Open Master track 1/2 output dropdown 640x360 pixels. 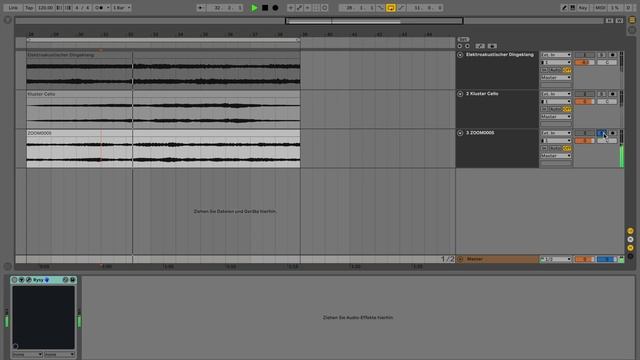point(556,259)
